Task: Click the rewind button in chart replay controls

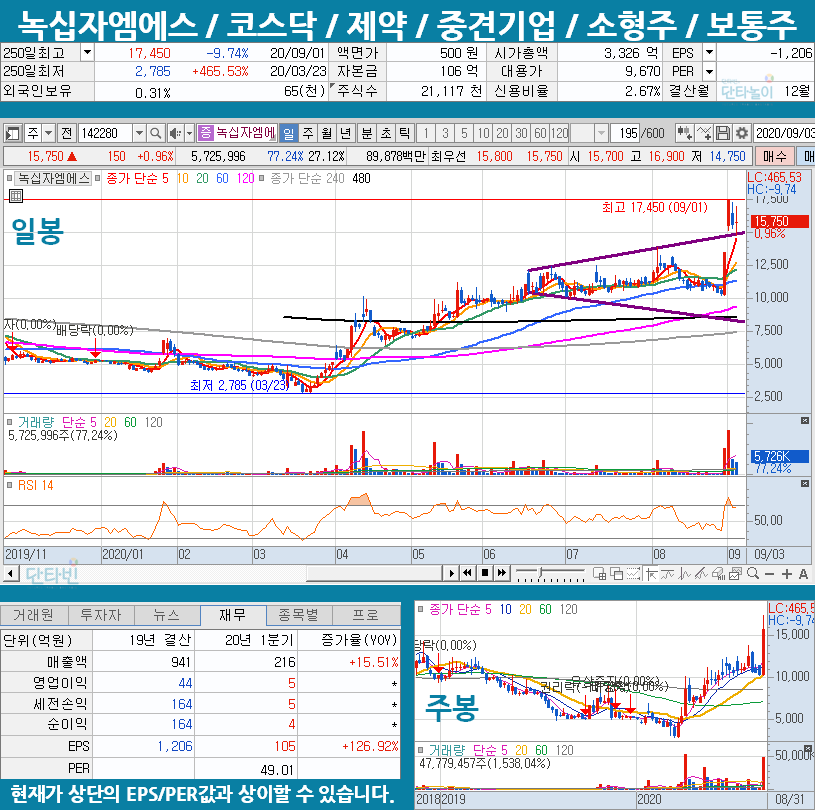Action: [x=467, y=573]
